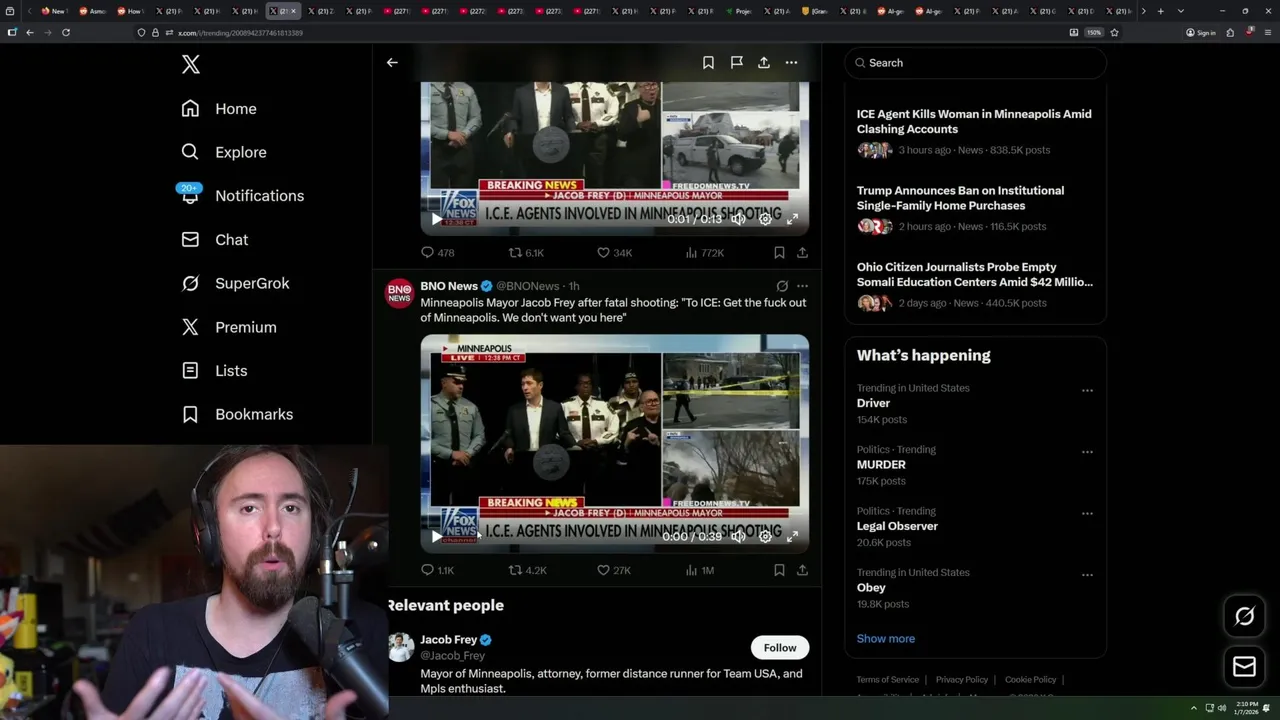
Task: Open Trump Announces Ban news story
Action: [x=976, y=208]
